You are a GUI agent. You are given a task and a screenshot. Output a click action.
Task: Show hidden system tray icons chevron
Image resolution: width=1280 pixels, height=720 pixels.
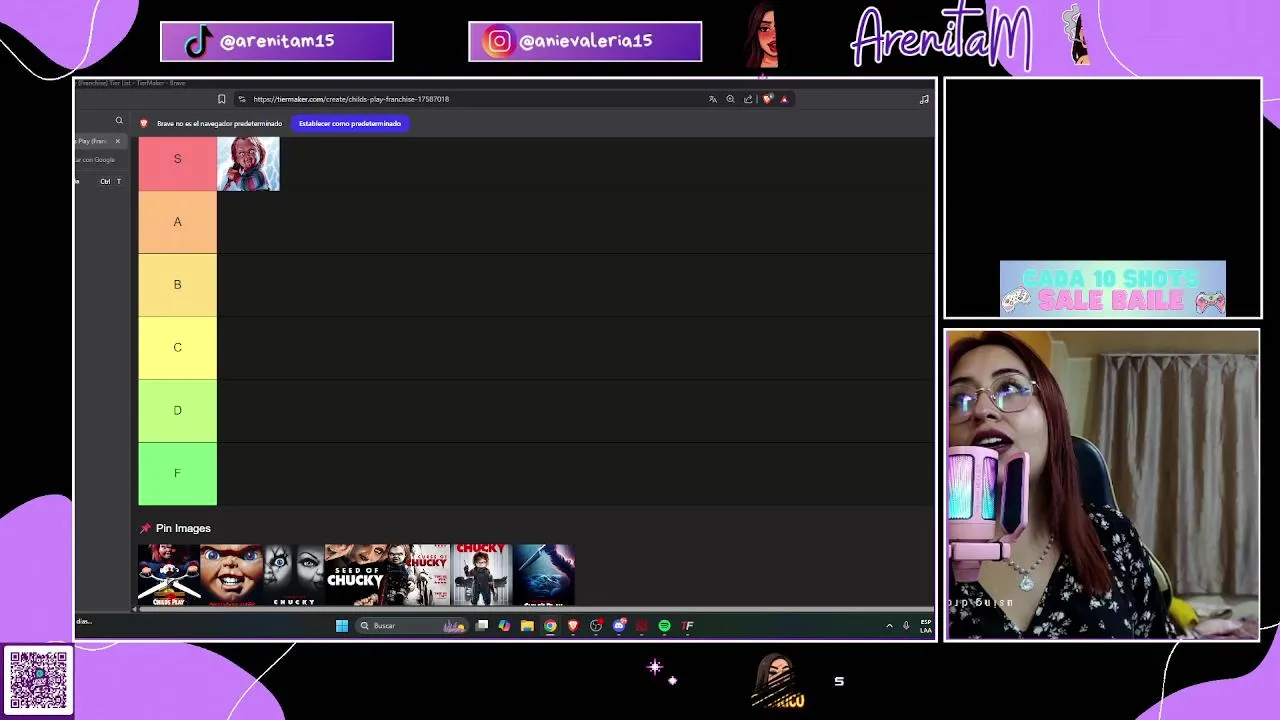pyautogui.click(x=889, y=626)
